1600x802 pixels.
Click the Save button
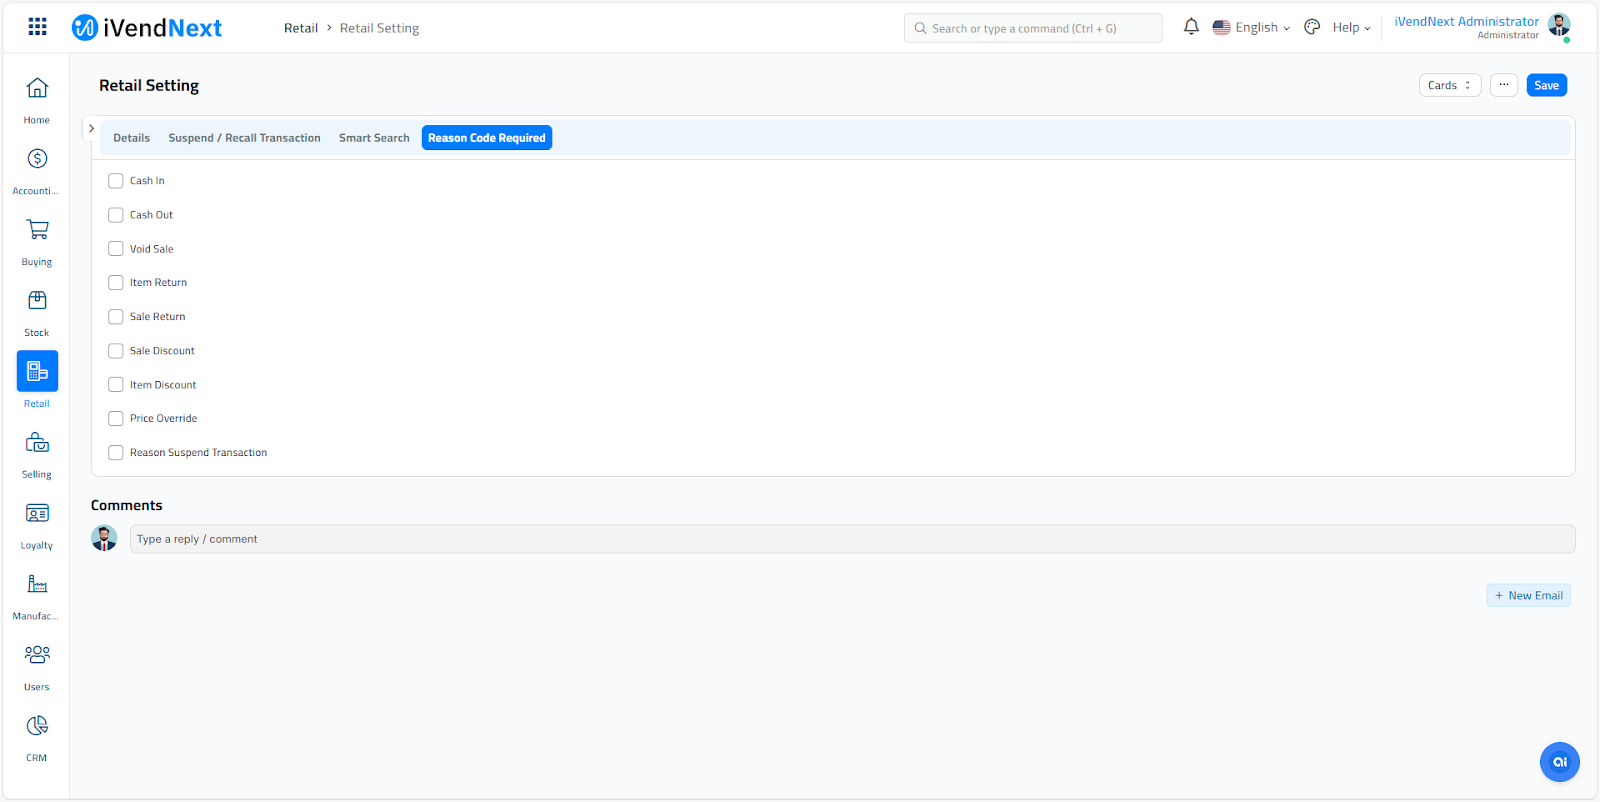[x=1546, y=86]
